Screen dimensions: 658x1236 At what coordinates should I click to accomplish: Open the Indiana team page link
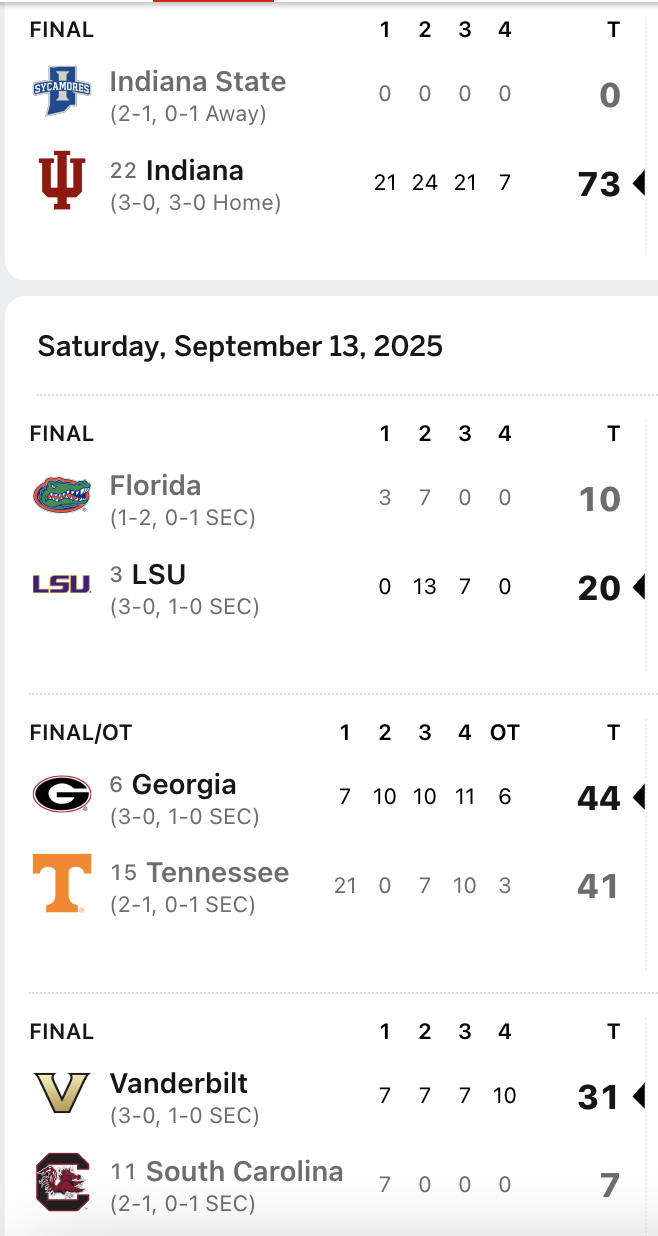tap(194, 170)
